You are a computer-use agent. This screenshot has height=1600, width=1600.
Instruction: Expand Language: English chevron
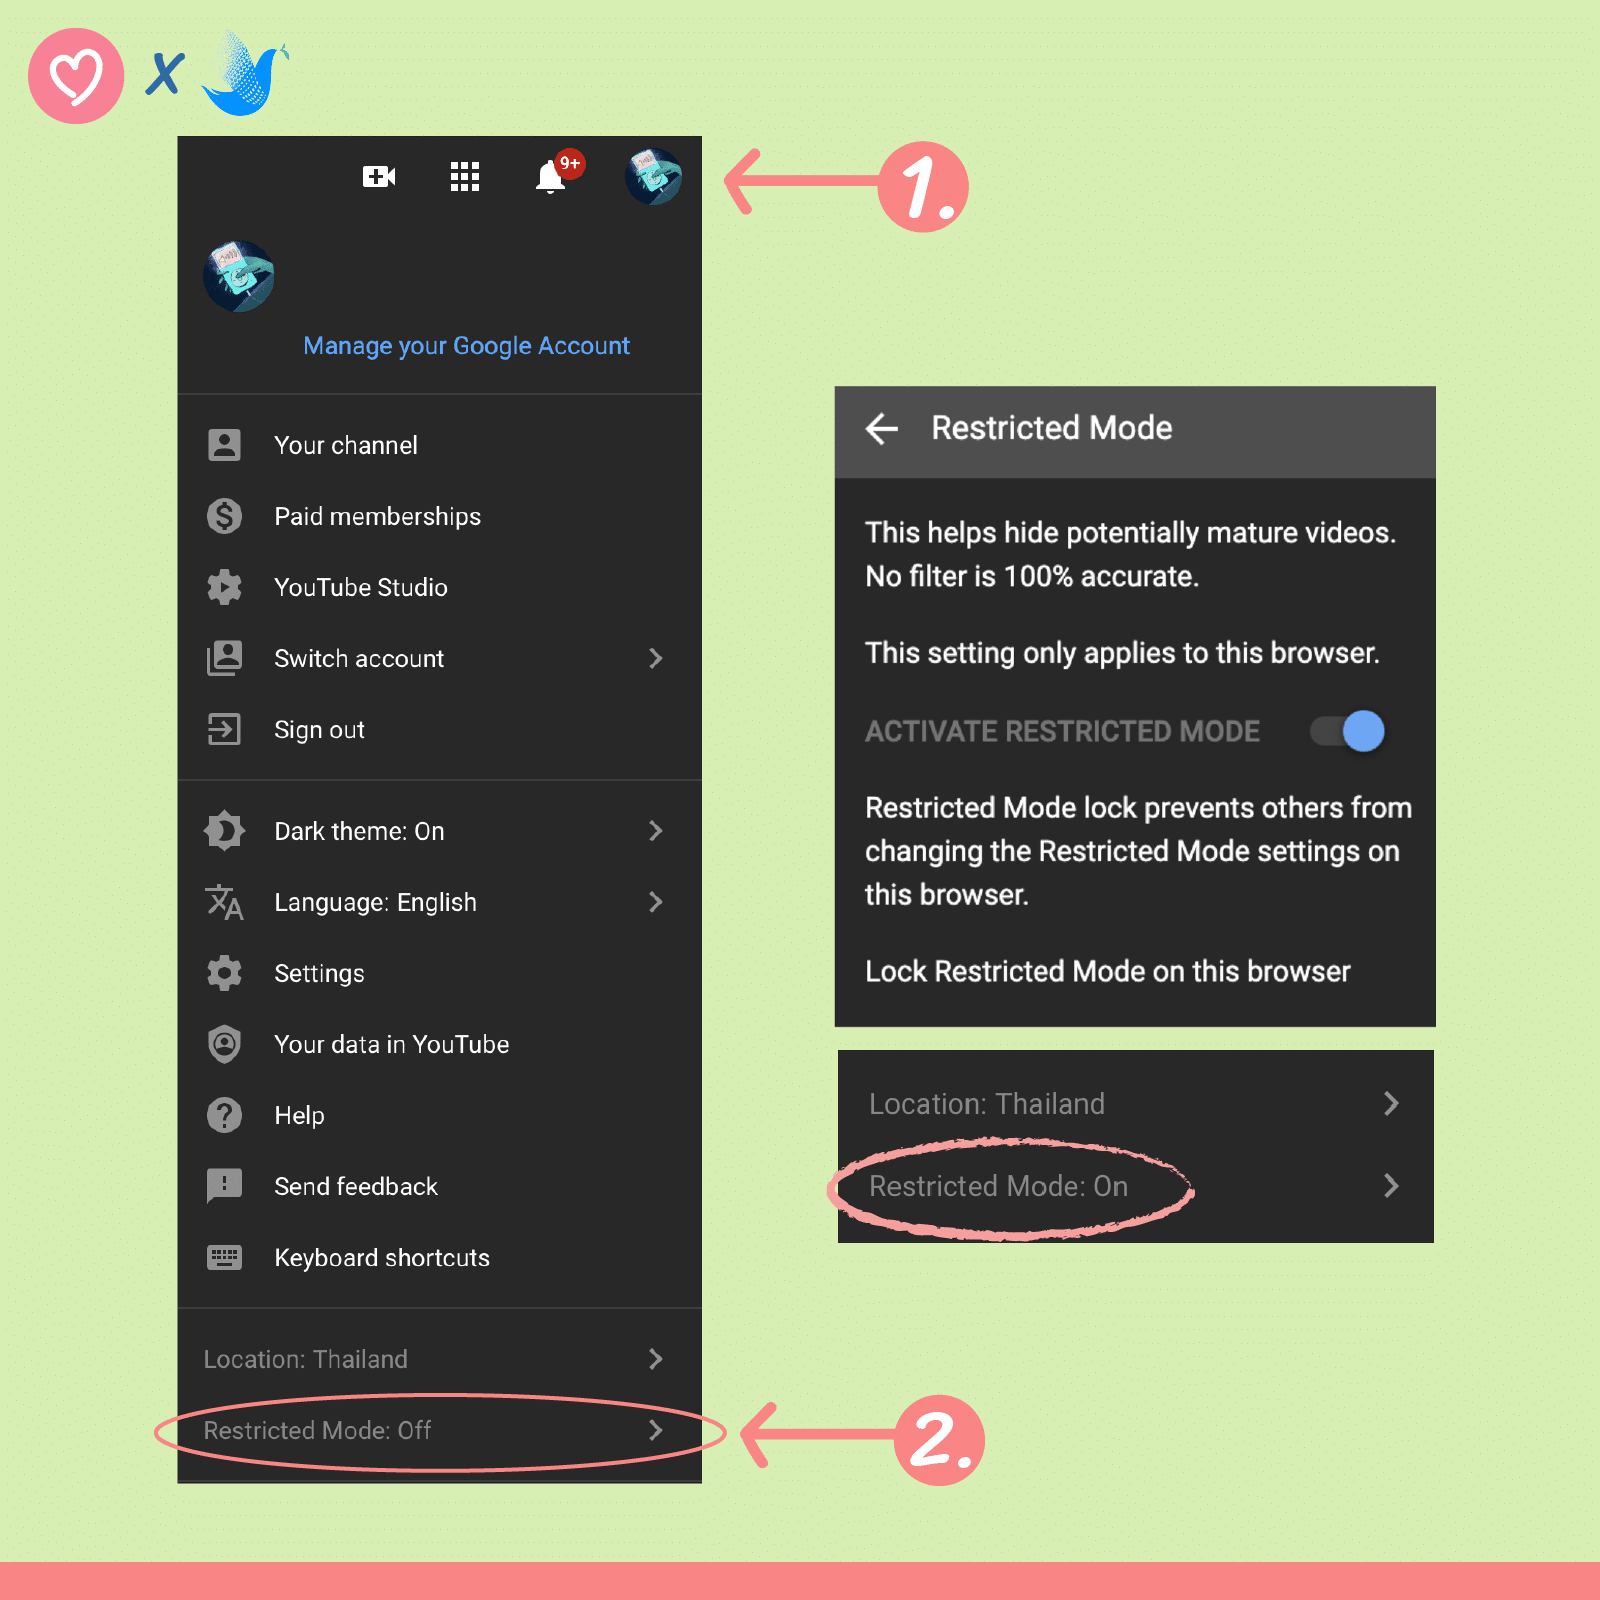coord(656,902)
